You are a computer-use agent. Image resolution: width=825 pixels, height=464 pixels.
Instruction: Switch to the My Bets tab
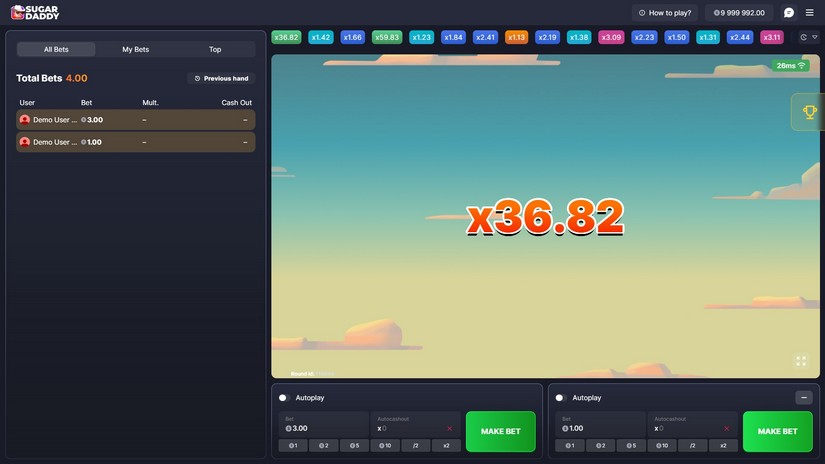pyautogui.click(x=135, y=49)
